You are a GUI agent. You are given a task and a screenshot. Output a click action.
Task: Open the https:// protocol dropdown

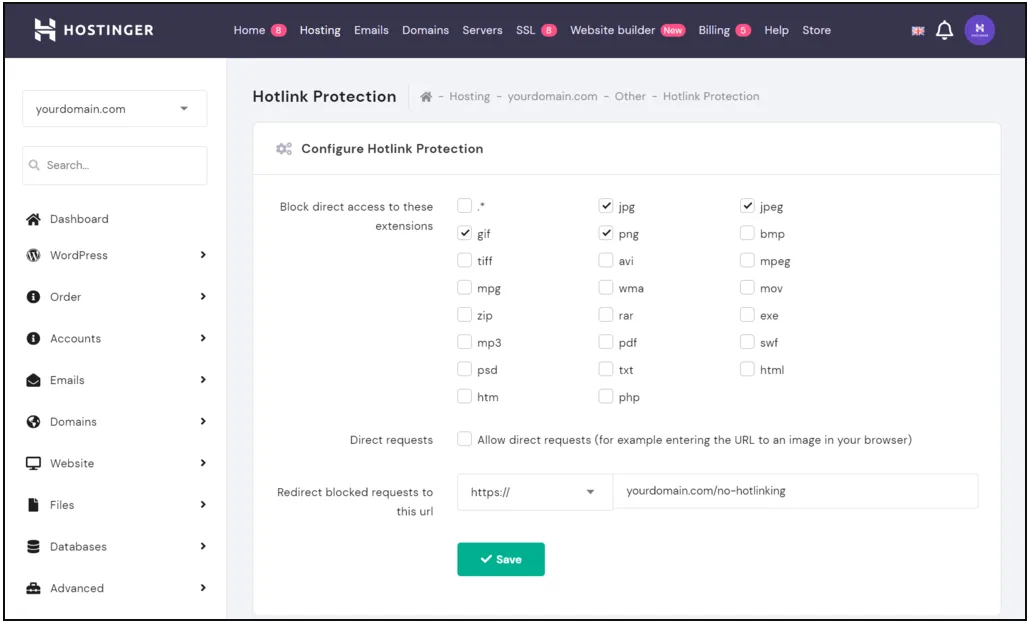pos(535,492)
